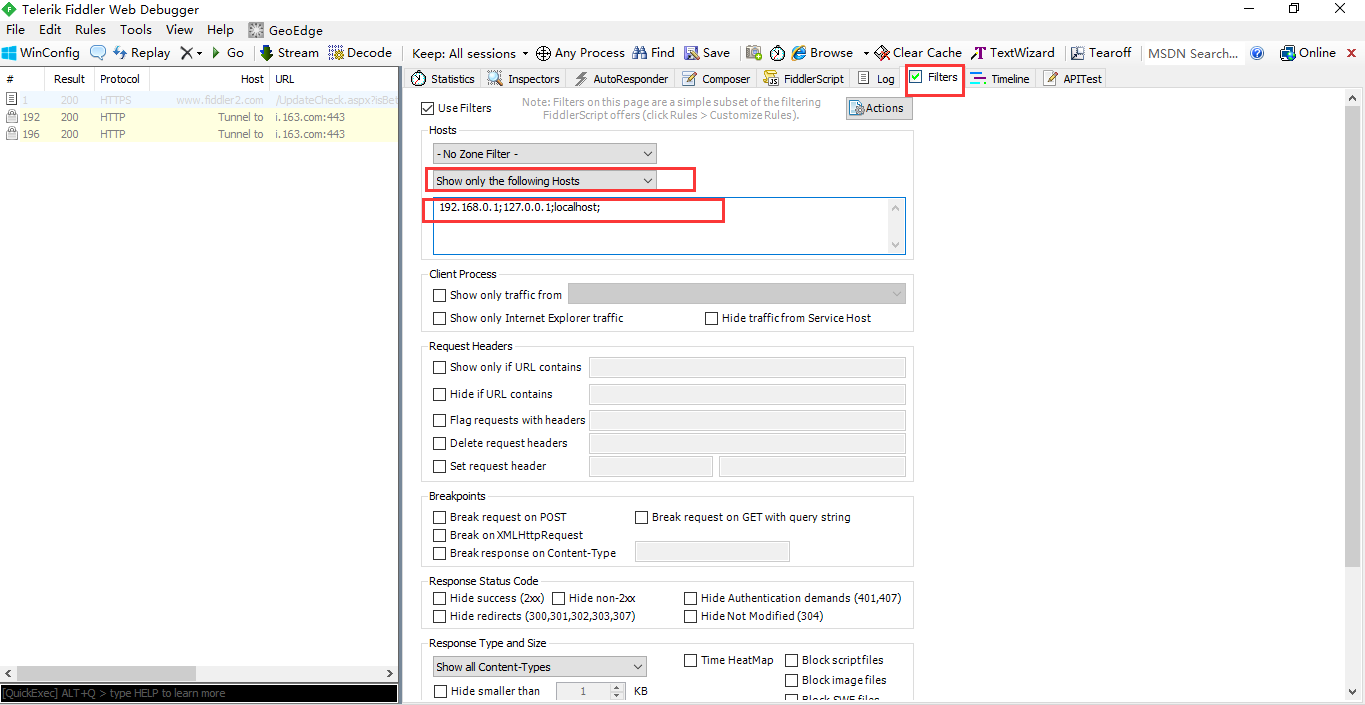Check Flag requests with headers
The height and width of the screenshot is (705, 1365).
click(439, 420)
